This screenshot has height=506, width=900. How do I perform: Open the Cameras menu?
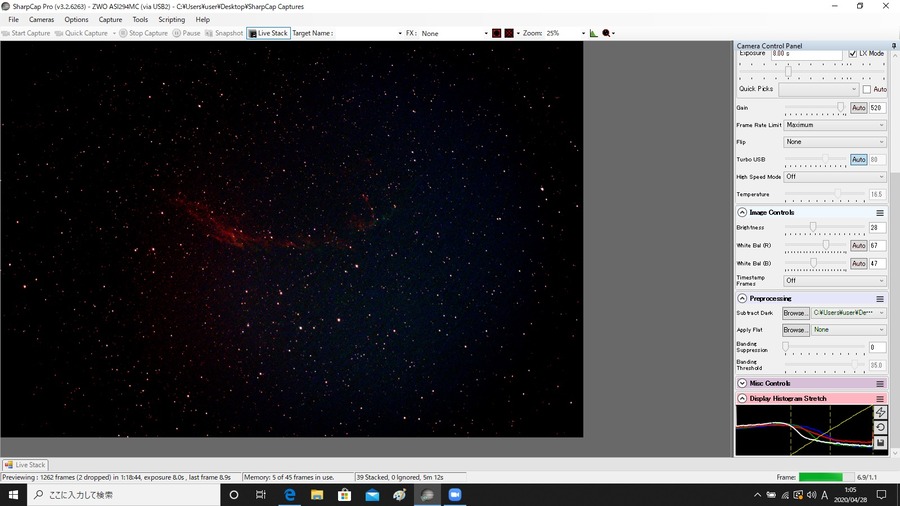click(x=41, y=20)
